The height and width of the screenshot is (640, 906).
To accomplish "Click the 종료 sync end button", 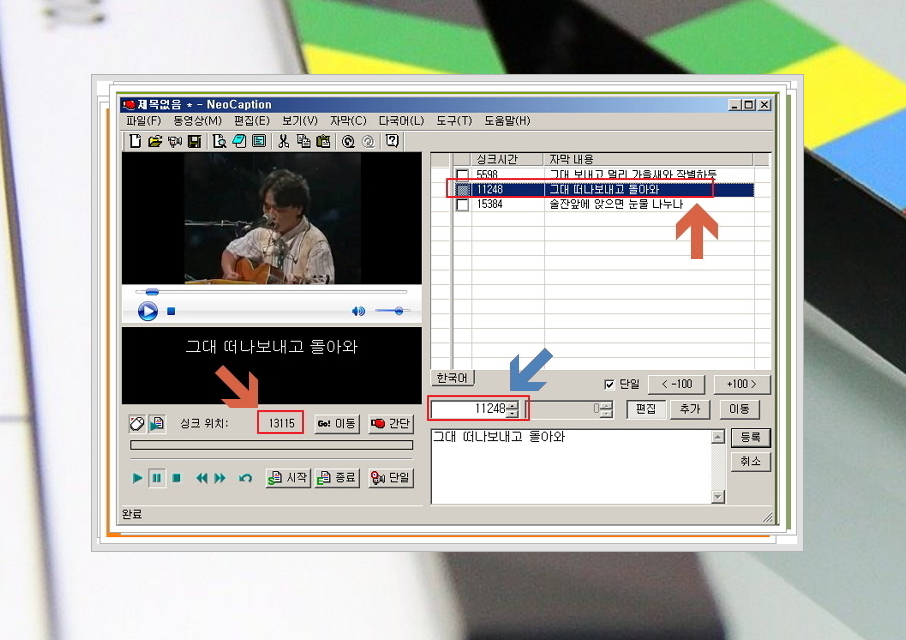I will 337,478.
